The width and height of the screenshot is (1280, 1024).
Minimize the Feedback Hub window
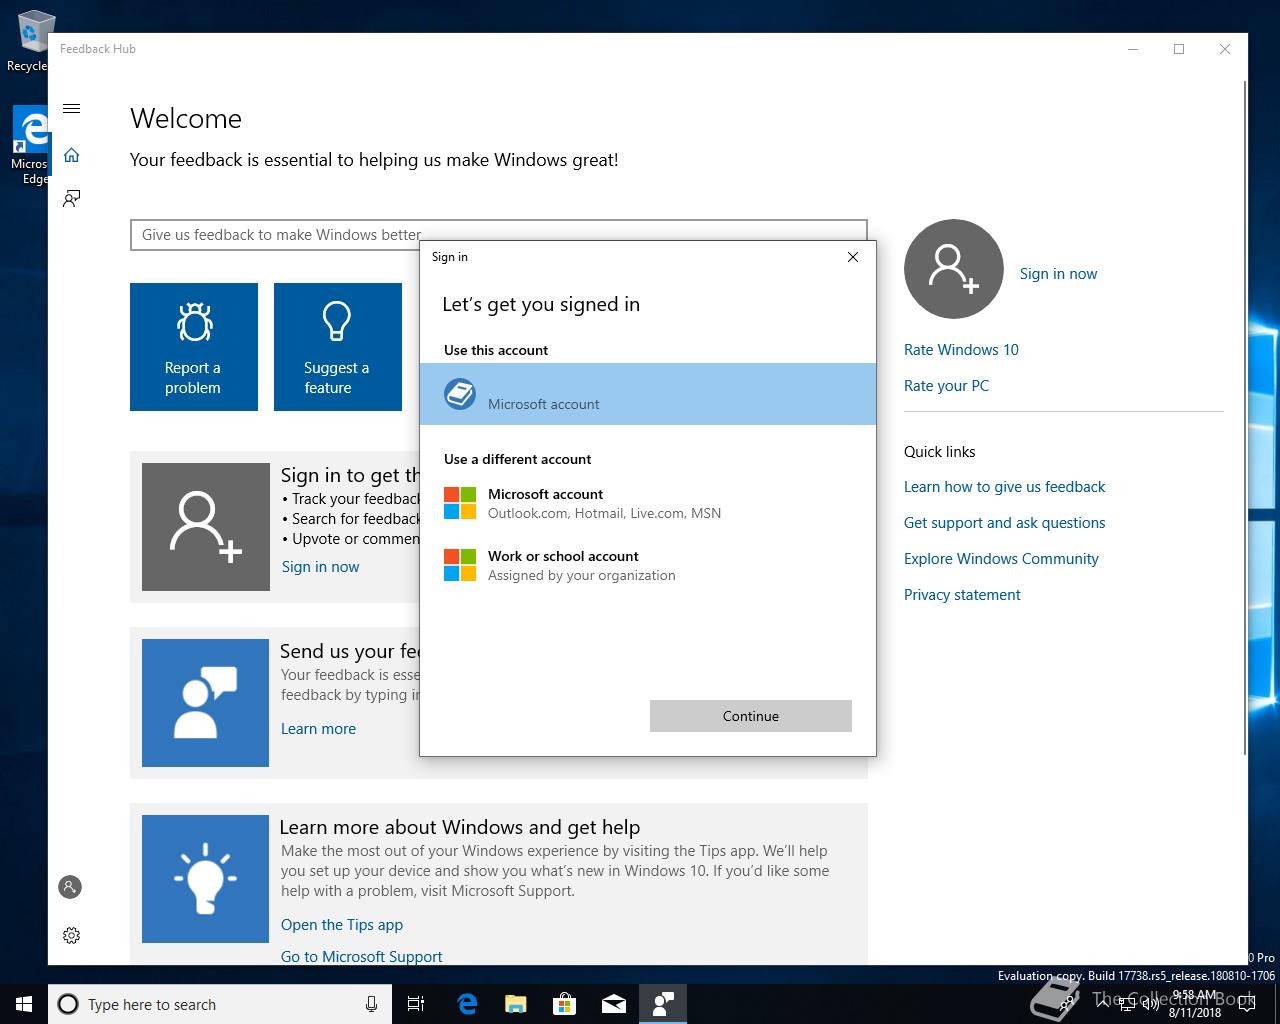[x=1133, y=49]
